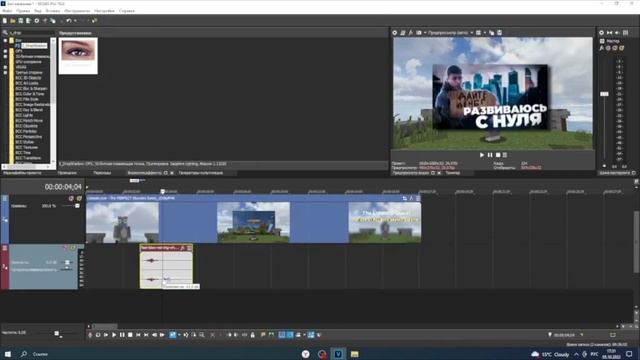Image resolution: width=640 pixels, height=360 pixels.
Task: Select the video clip's first thumbnail
Action: click(122, 222)
